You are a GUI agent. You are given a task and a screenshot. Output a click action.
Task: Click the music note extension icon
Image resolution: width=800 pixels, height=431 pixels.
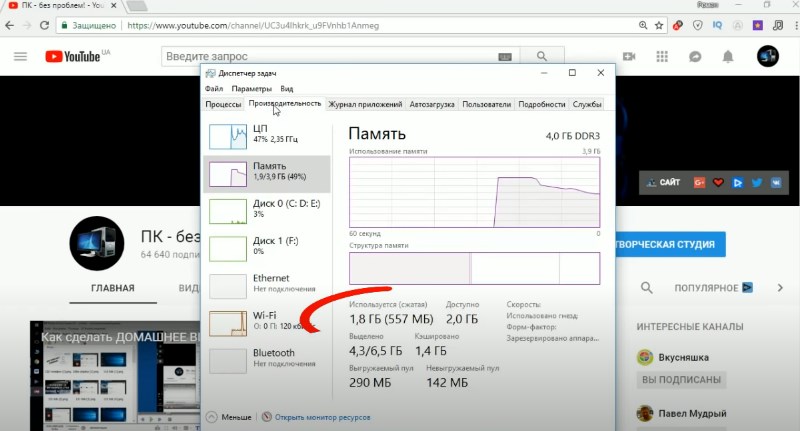tap(778, 26)
